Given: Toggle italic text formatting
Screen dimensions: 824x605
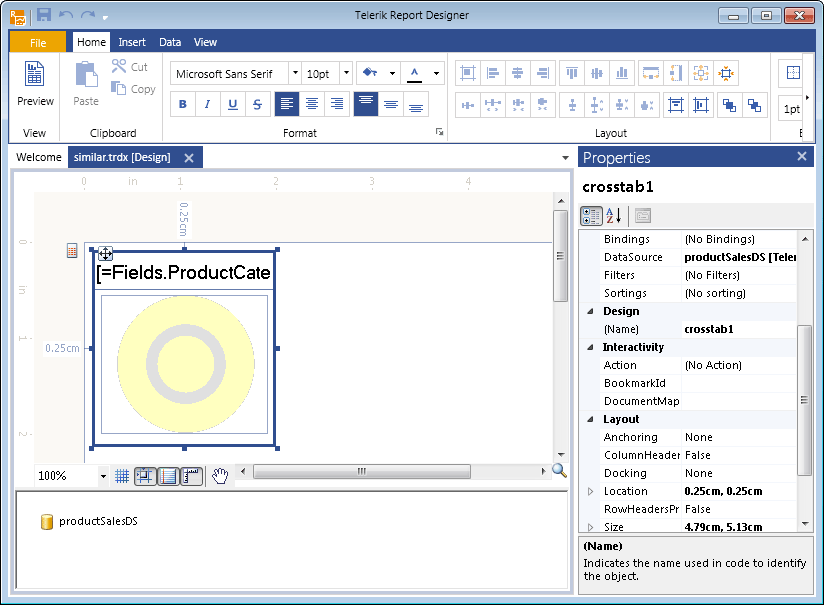Looking at the screenshot, I should coord(208,104).
